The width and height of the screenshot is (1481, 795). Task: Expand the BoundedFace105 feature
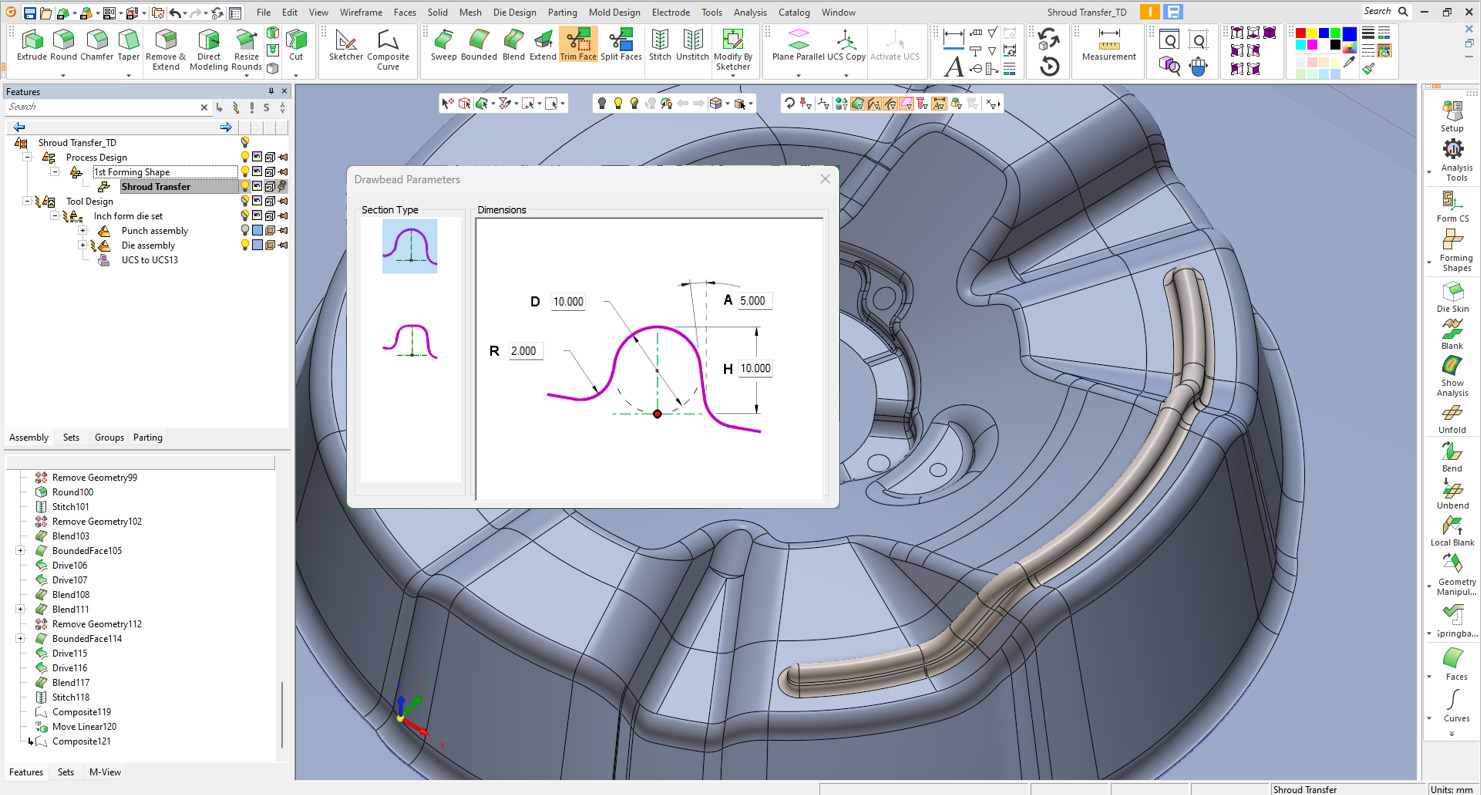pyautogui.click(x=20, y=551)
